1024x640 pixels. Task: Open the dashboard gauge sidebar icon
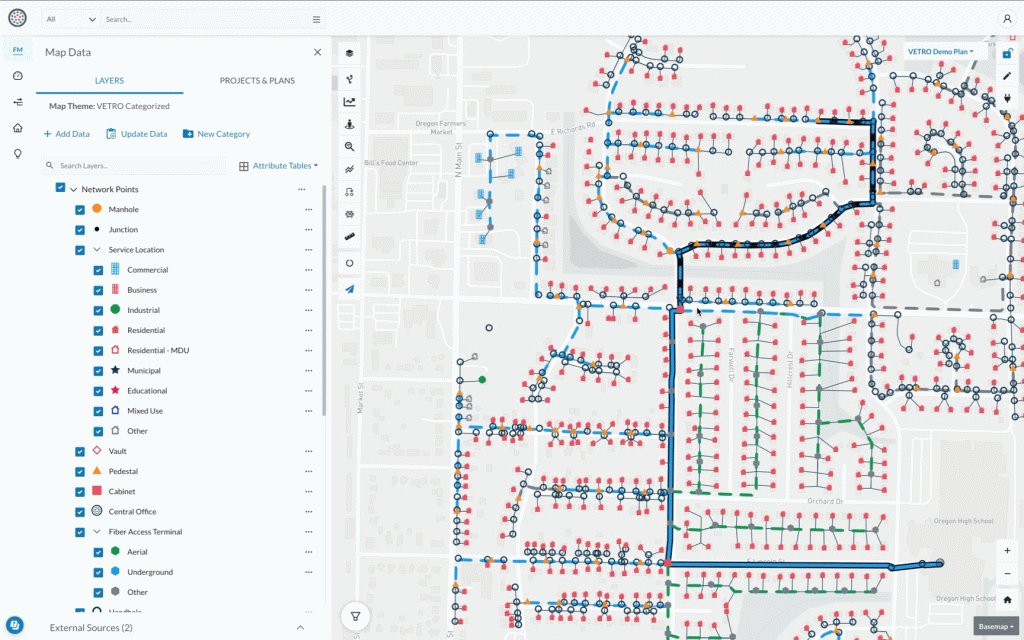(x=18, y=76)
